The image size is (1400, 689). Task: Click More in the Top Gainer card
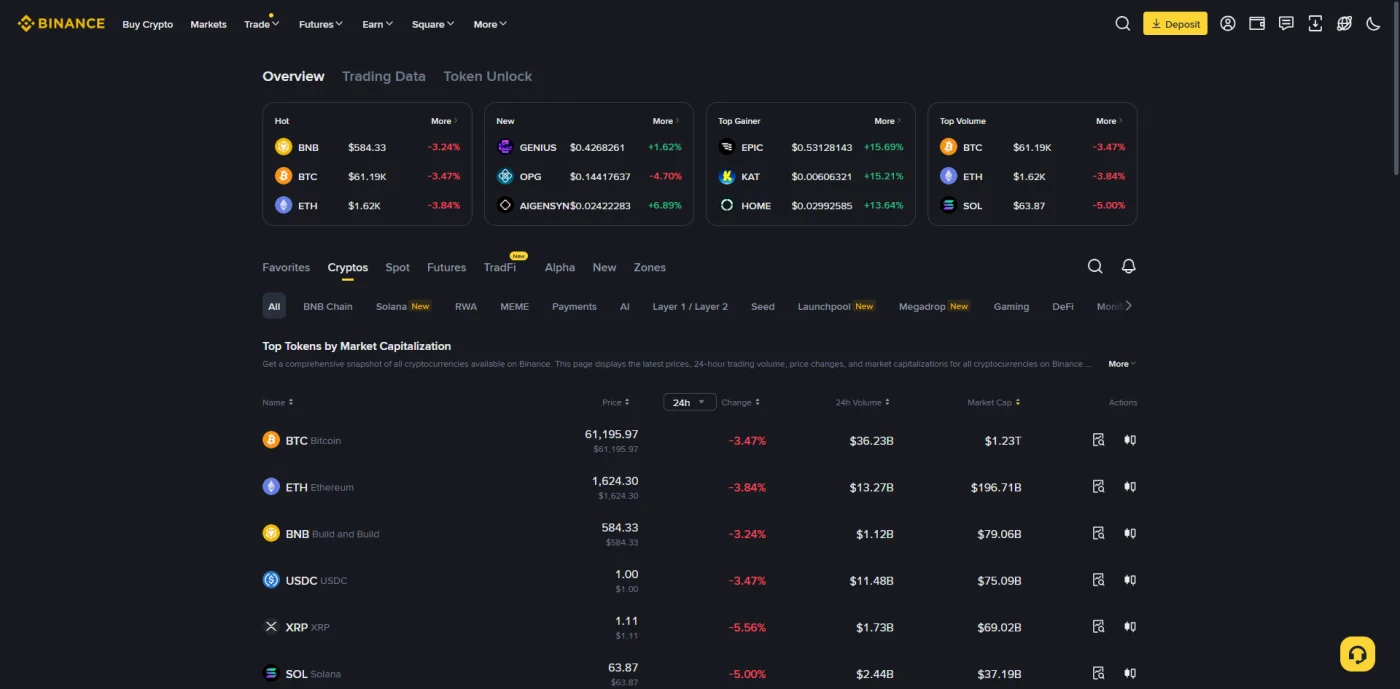888,121
